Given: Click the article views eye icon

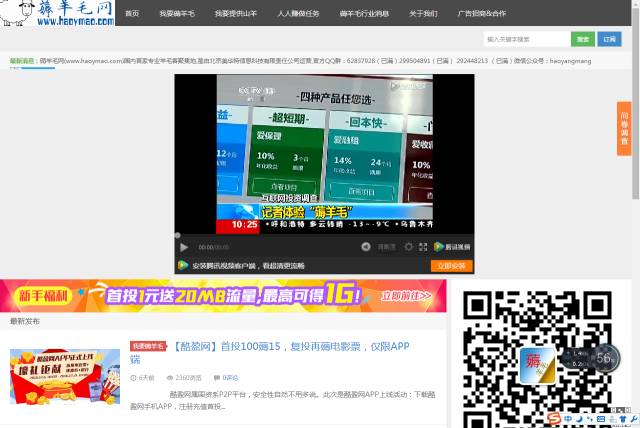Looking at the screenshot, I should [x=170, y=378].
